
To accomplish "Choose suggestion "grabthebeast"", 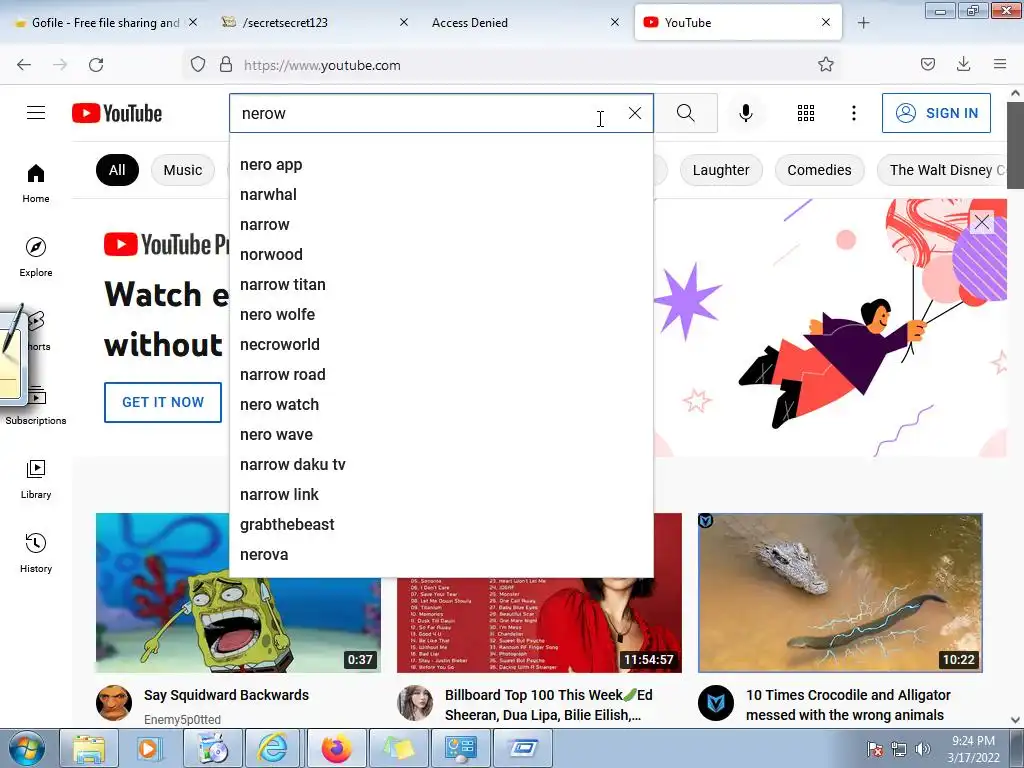I will coord(441,525).
